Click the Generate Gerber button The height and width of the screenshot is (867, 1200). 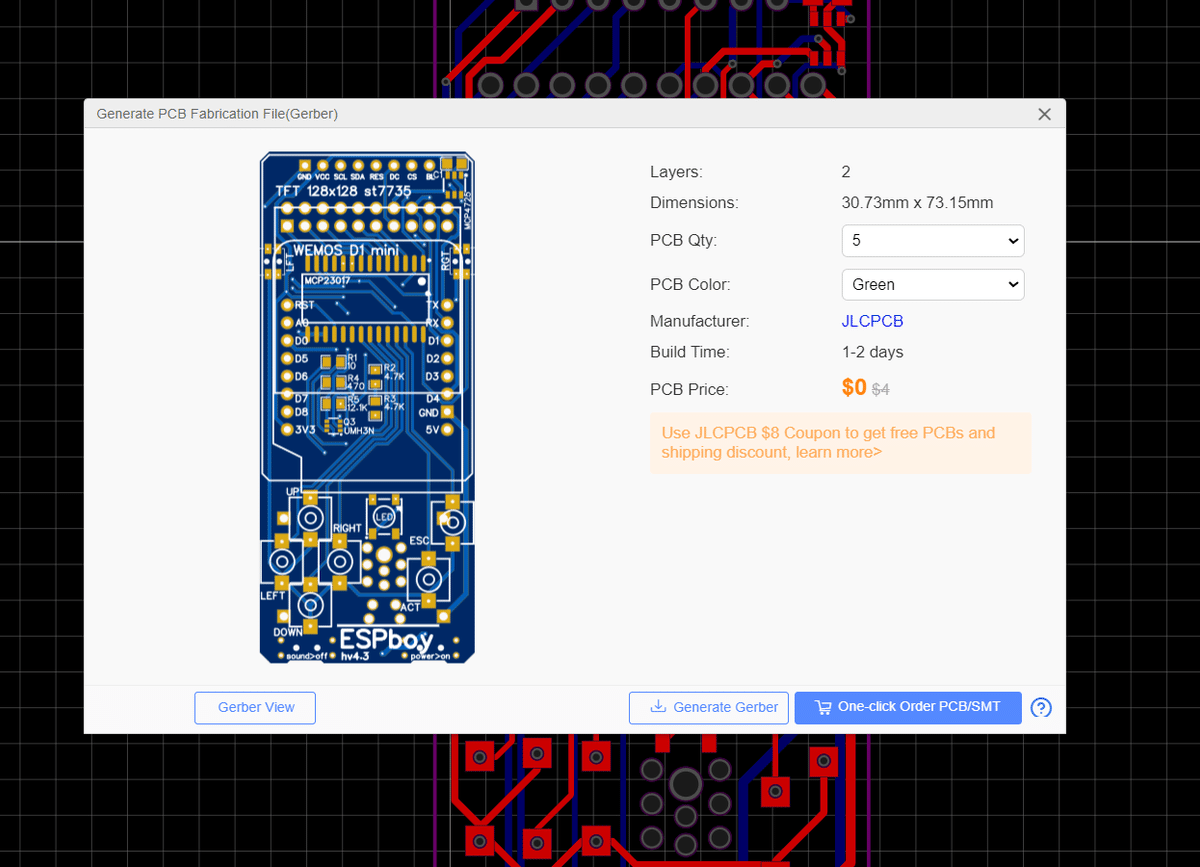(x=709, y=708)
